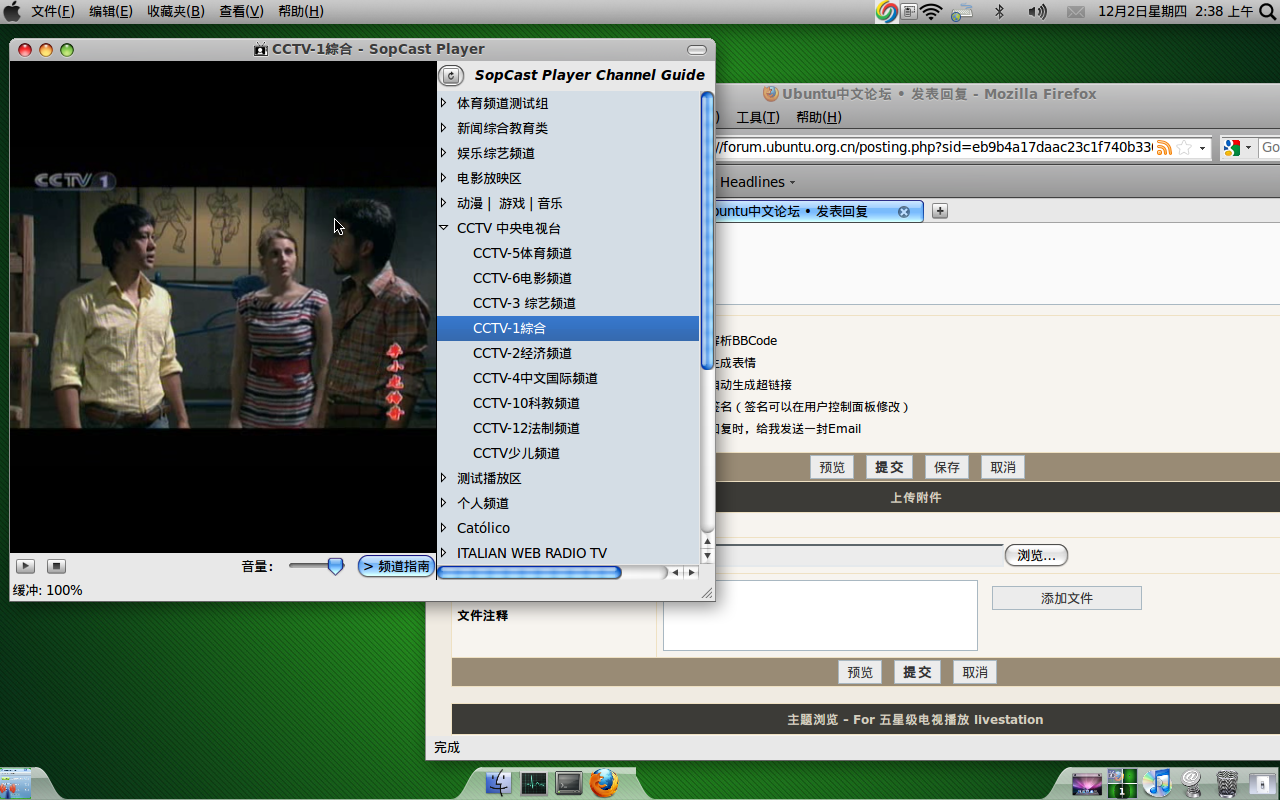
Task: Click the input method icon in menu bar
Action: (909, 12)
